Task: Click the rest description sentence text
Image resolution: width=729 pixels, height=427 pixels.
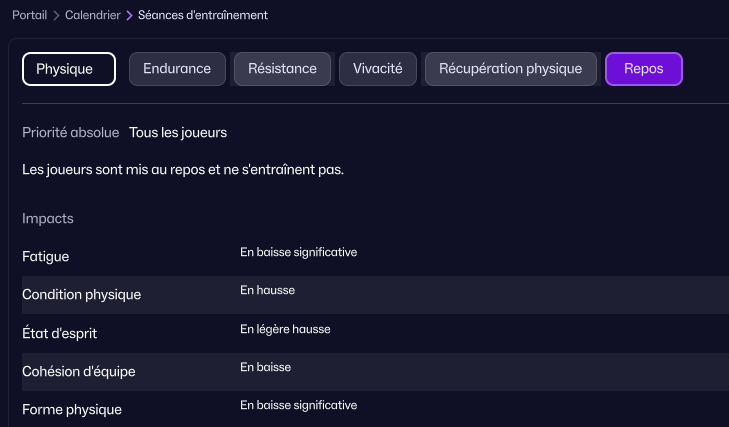Action: tap(183, 170)
